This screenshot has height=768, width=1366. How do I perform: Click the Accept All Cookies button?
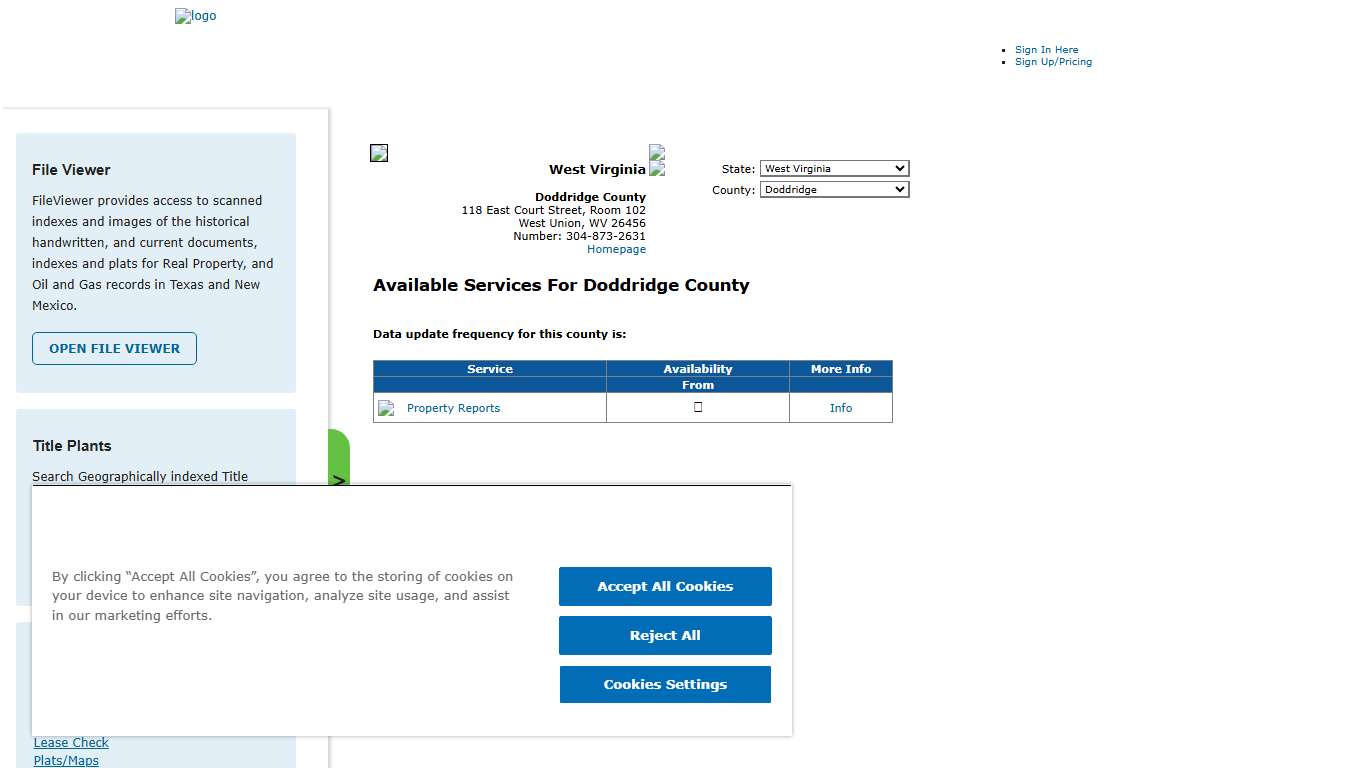pyautogui.click(x=664, y=586)
